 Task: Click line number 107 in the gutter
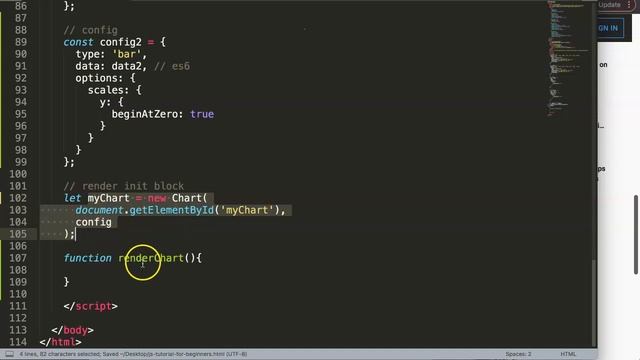tap(18, 258)
